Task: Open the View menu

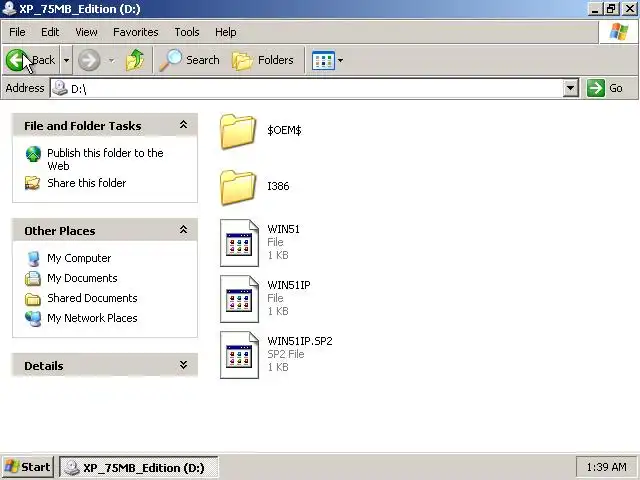Action: [x=86, y=32]
